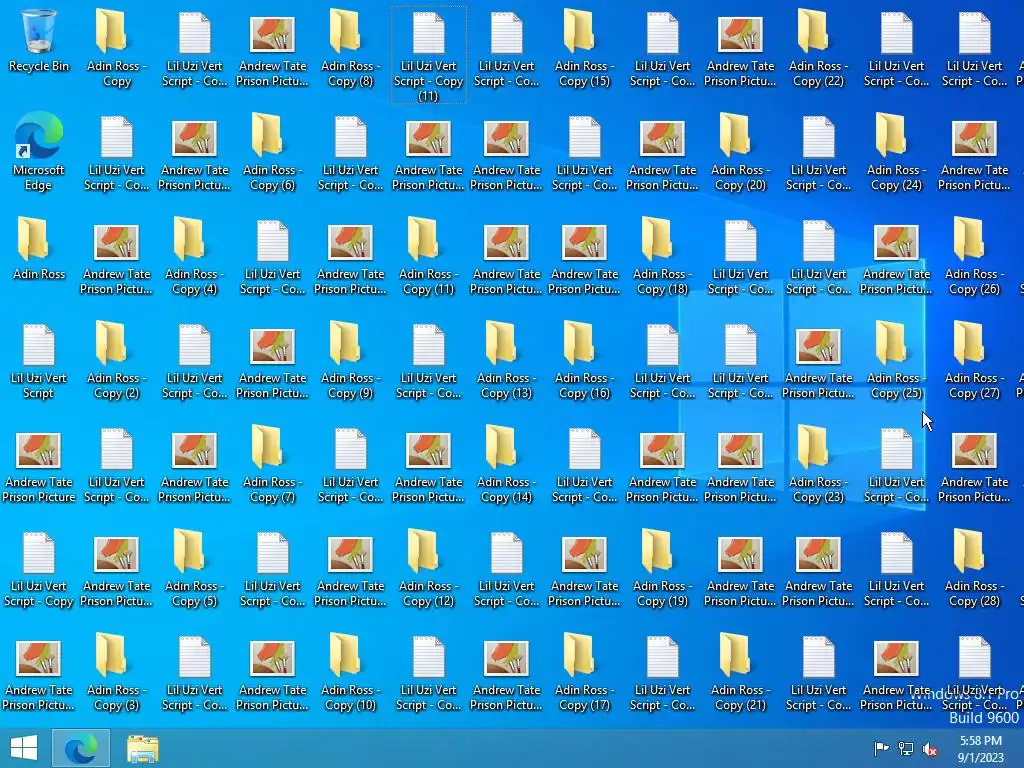Select Adin Ross - Copy (26) folder
This screenshot has width=1024, height=768.
point(974,257)
